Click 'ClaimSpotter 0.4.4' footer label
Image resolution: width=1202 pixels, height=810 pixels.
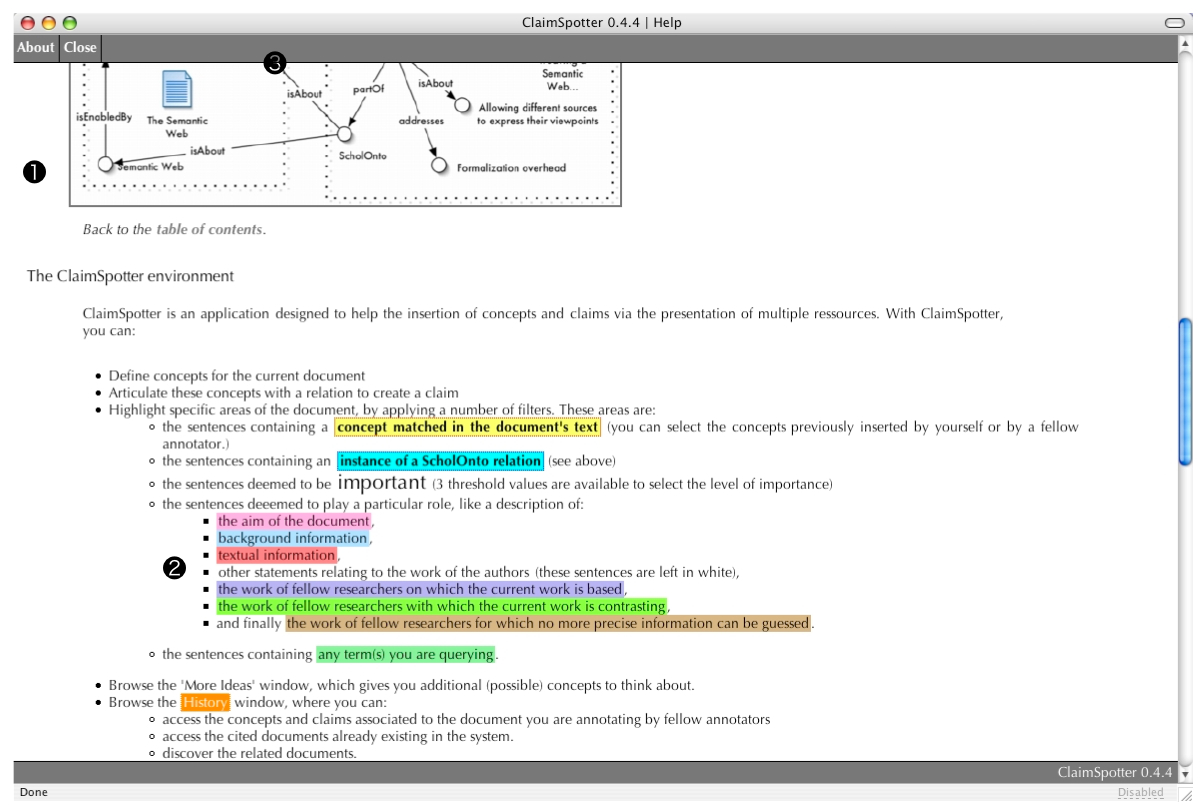[1114, 772]
